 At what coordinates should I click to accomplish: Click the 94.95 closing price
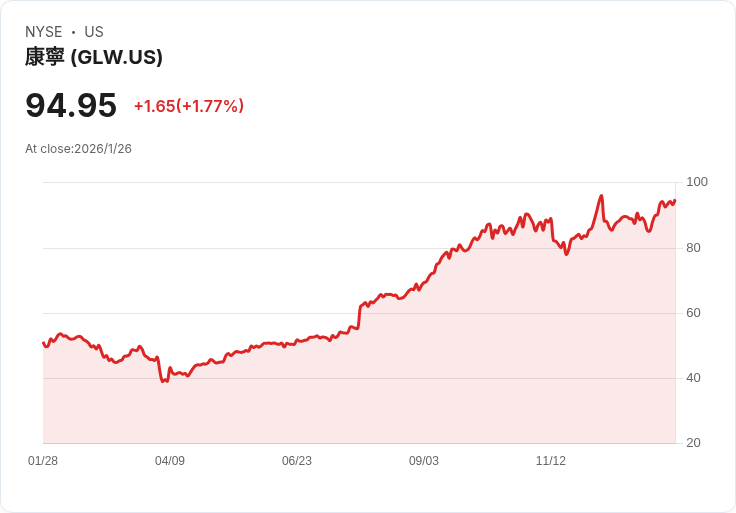[71, 105]
